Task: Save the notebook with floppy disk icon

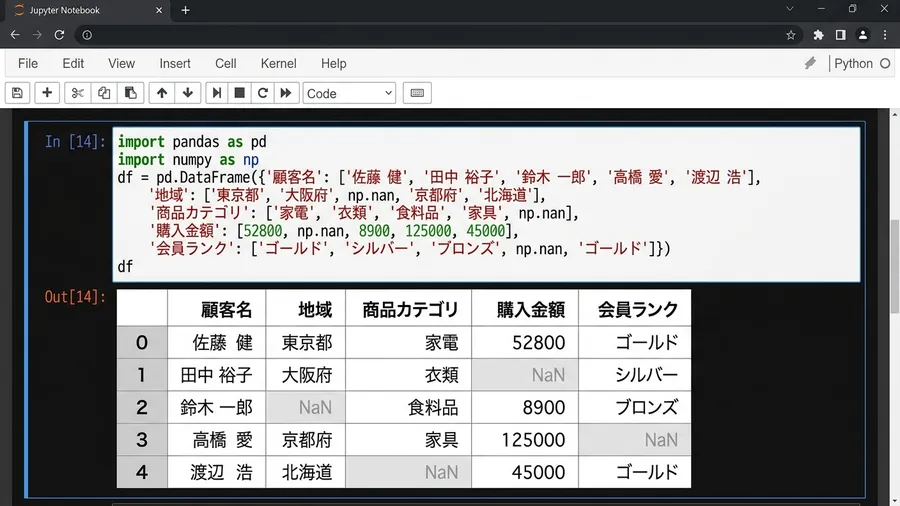Action: click(x=17, y=93)
